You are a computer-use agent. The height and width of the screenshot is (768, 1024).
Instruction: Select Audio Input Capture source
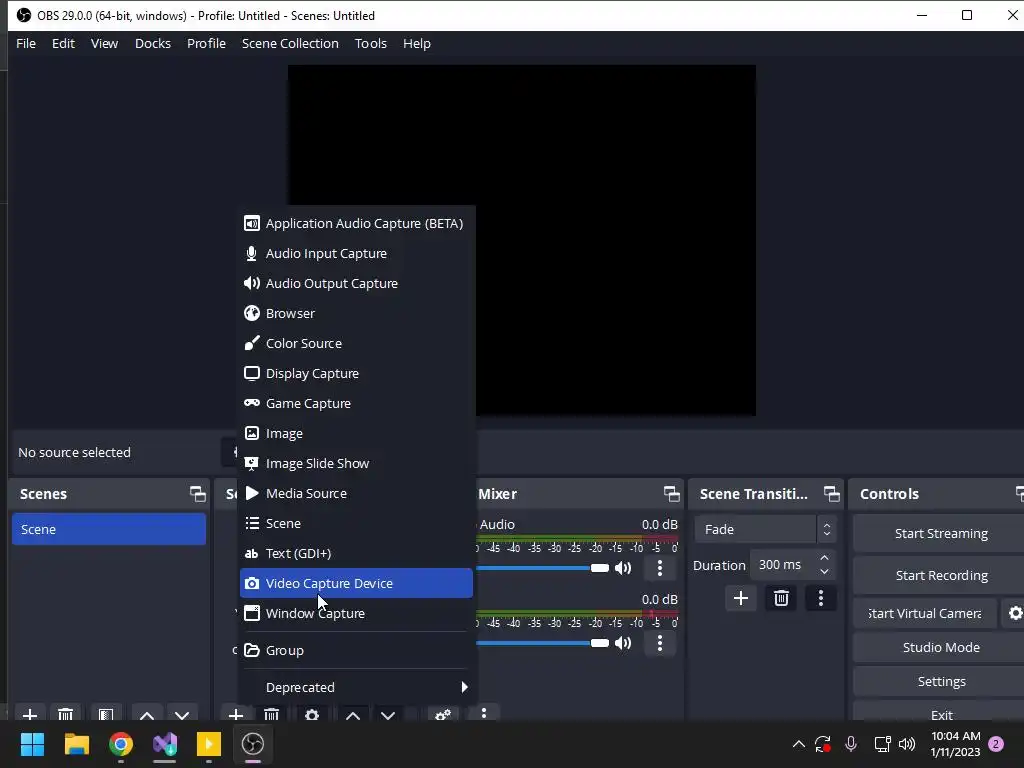356,253
